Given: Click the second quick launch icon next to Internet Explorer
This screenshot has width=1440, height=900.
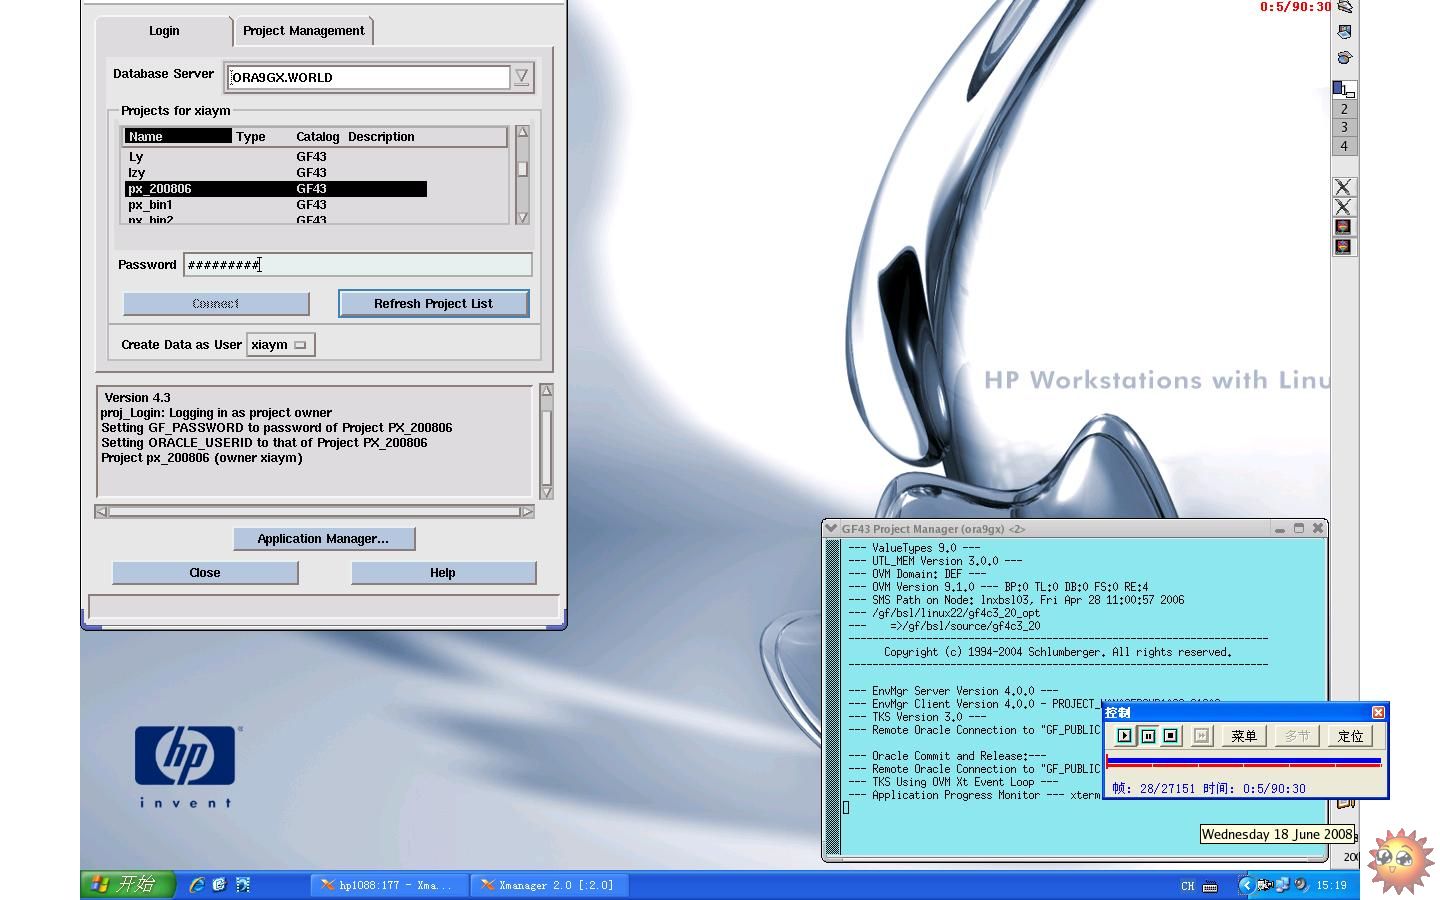Looking at the screenshot, I should pos(219,885).
